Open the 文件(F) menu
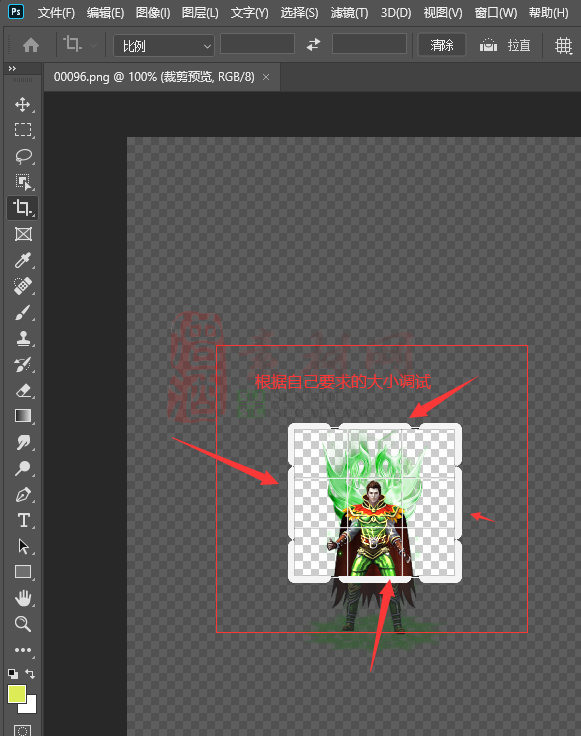The width and height of the screenshot is (581, 736). pos(56,13)
